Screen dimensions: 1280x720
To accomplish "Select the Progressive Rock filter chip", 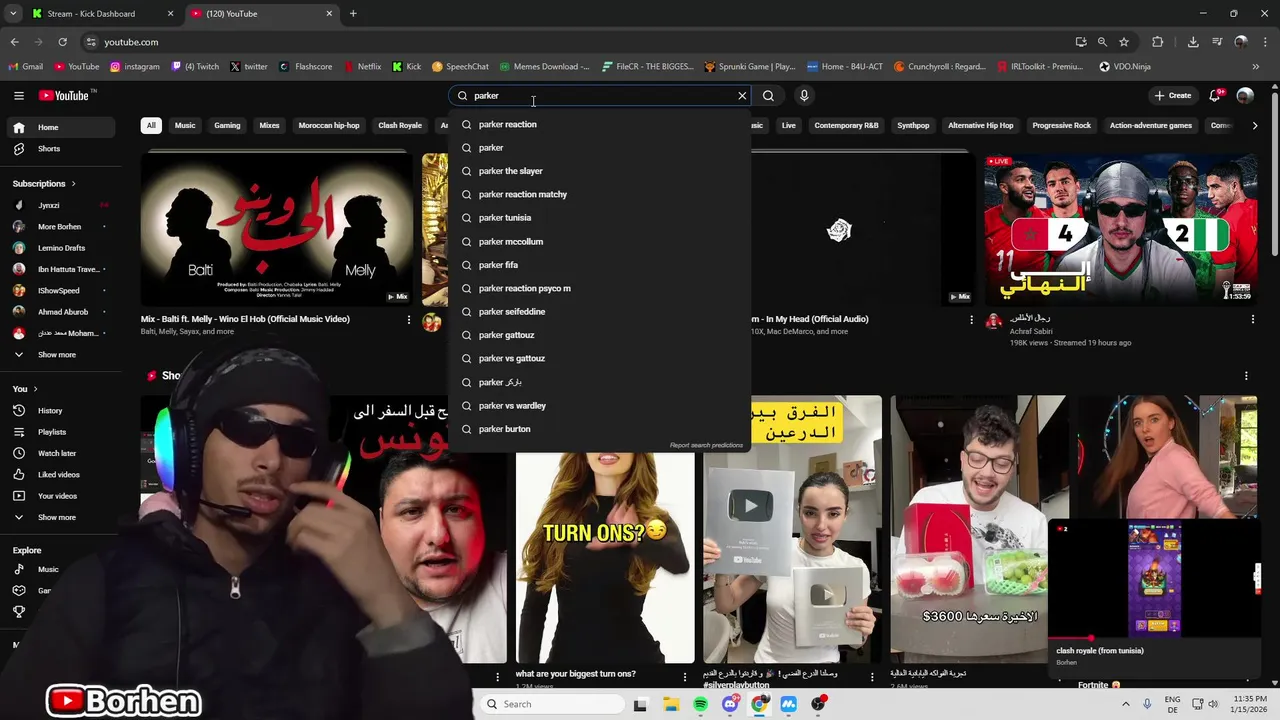I will tap(1062, 125).
